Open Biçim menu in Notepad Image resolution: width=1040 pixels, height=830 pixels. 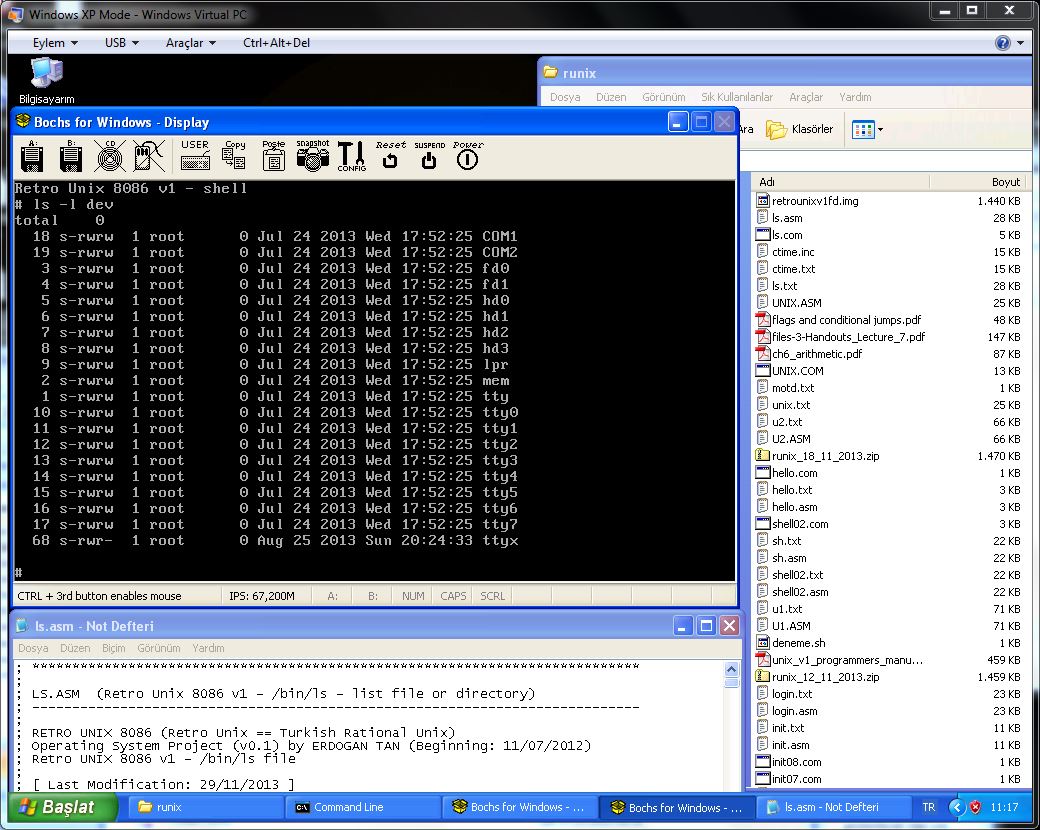point(113,648)
